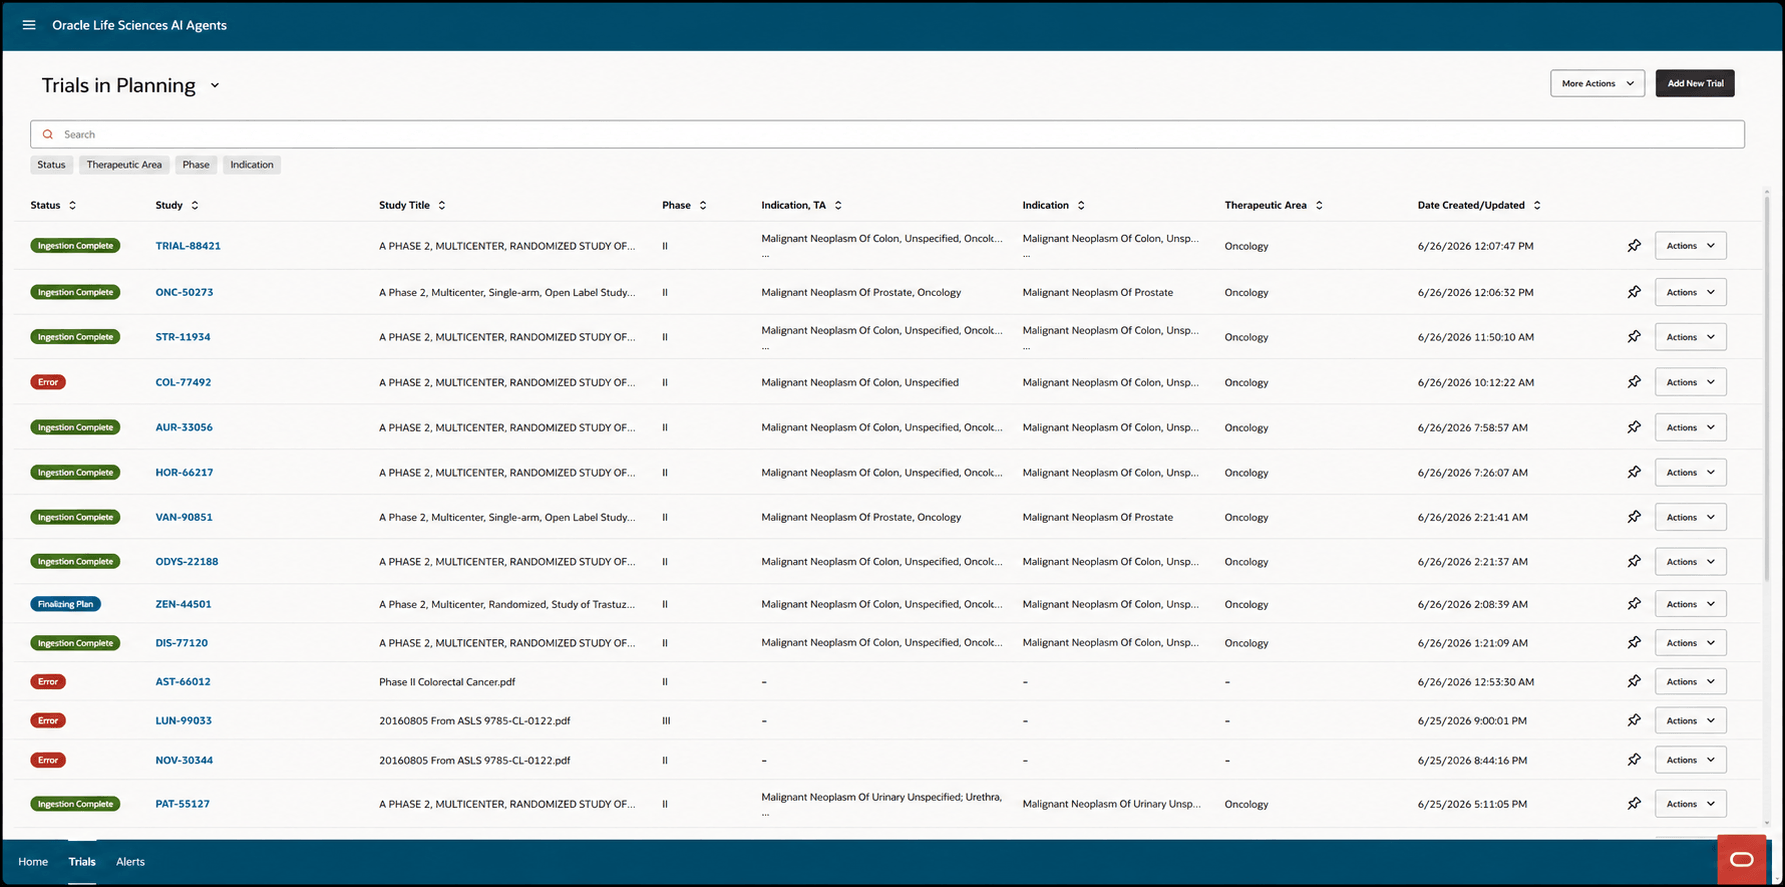Pin the HOR-66217 trial
1785x887 pixels.
click(x=1634, y=472)
